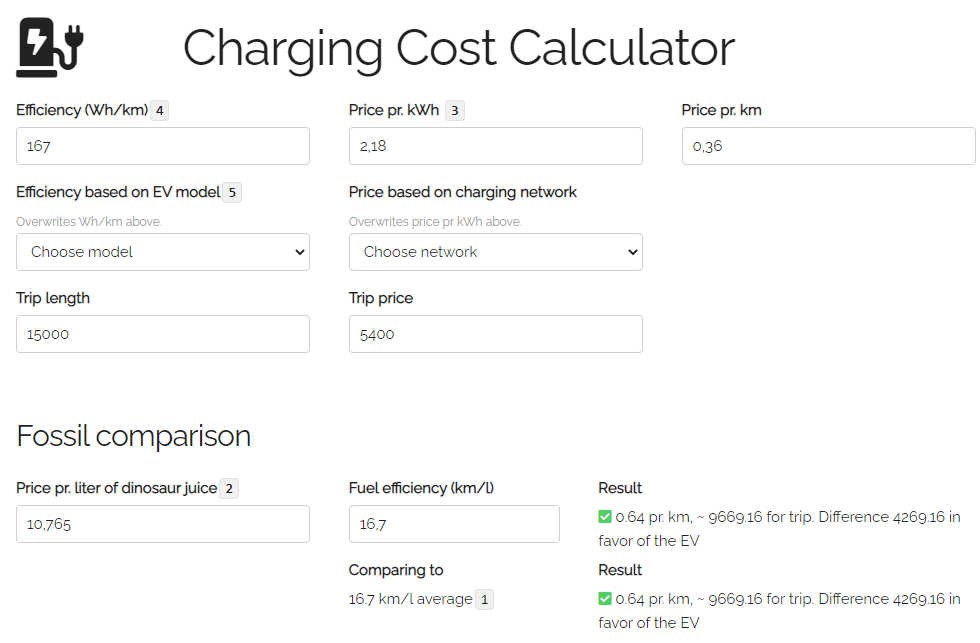
Task: Click the EV charging station logo icon
Action: (x=51, y=48)
